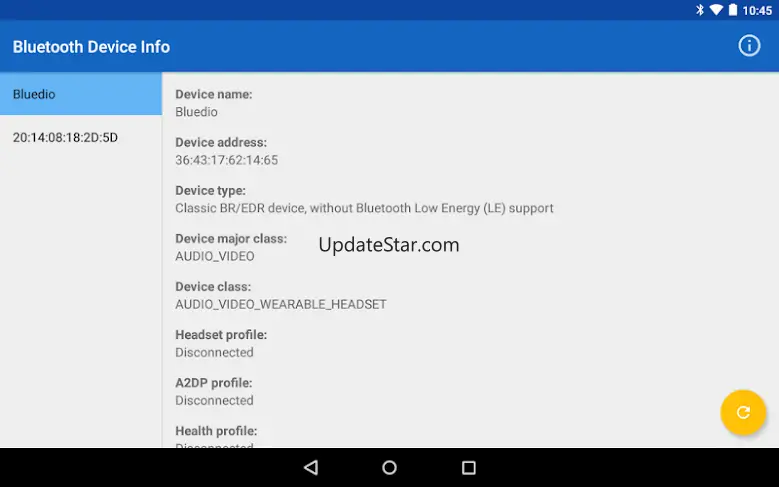This screenshot has width=779, height=487.
Task: Open the info icon in app bar
Action: point(749,46)
